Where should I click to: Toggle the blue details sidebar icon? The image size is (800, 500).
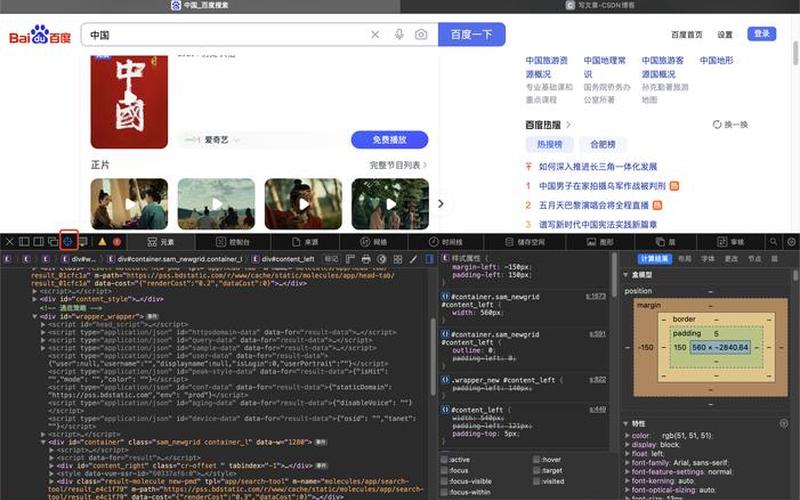pyautogui.click(x=430, y=259)
